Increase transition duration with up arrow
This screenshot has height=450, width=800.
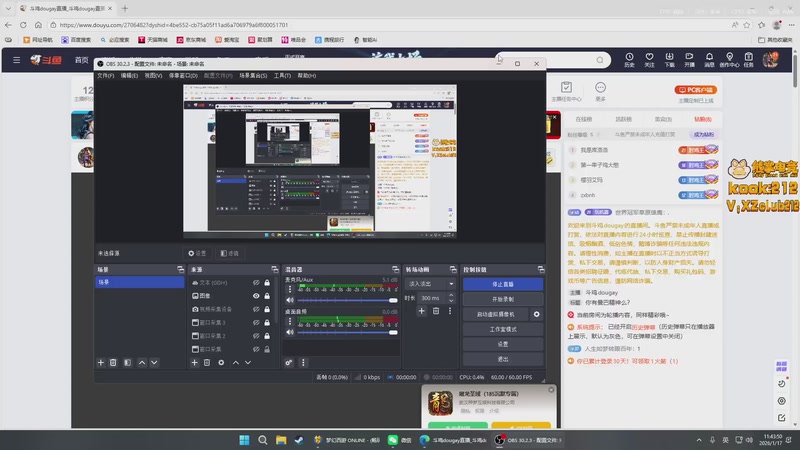(x=451, y=295)
